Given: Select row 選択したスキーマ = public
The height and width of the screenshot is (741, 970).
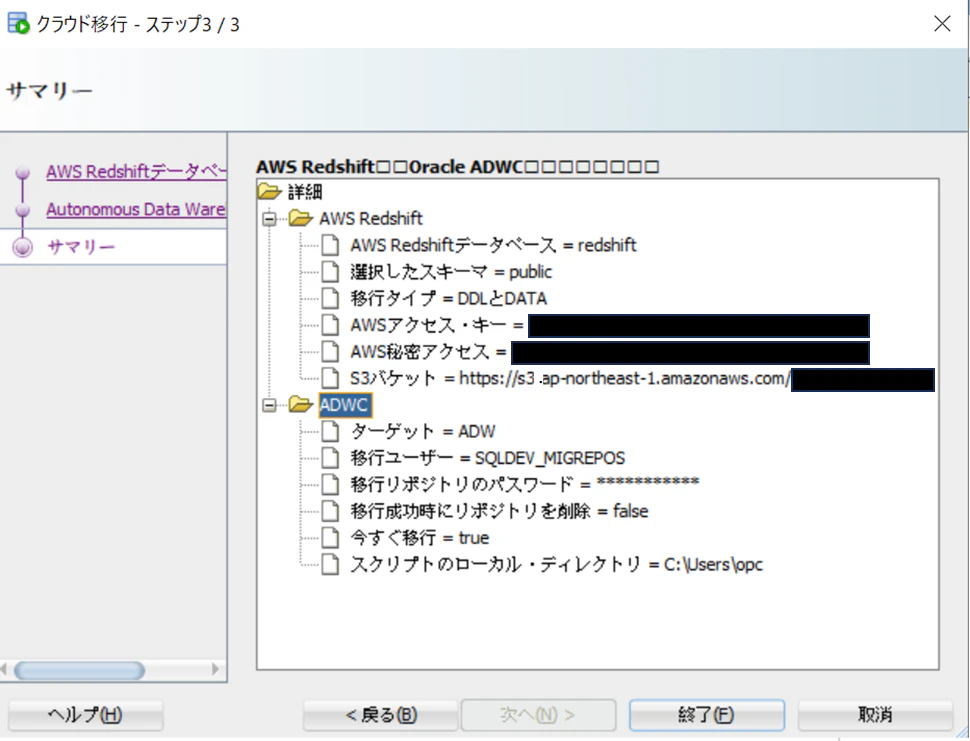Looking at the screenshot, I should pyautogui.click(x=451, y=272).
